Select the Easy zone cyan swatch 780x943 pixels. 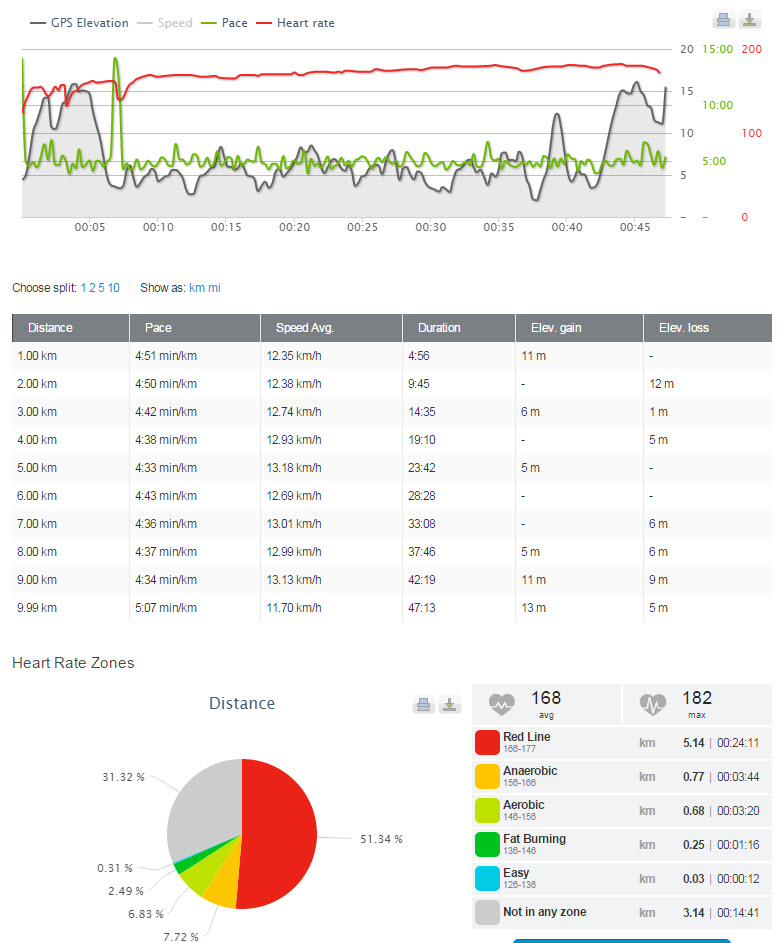487,878
